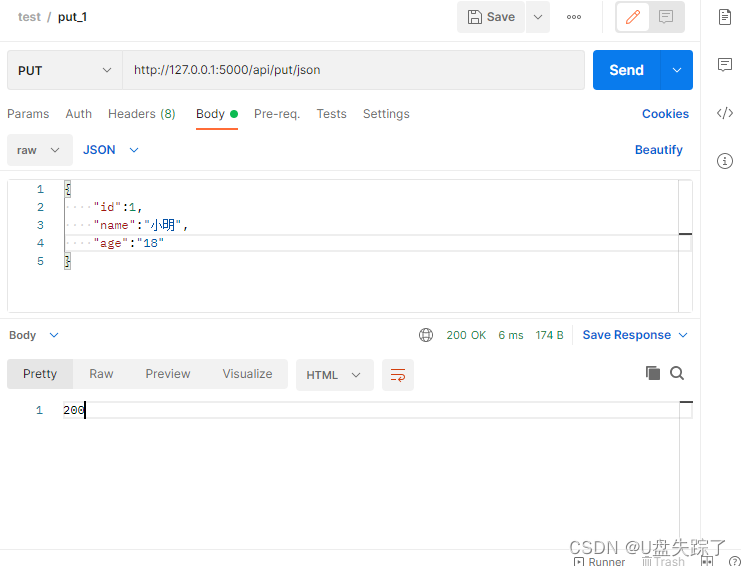
Task: Select the Preview response view
Action: coord(168,374)
